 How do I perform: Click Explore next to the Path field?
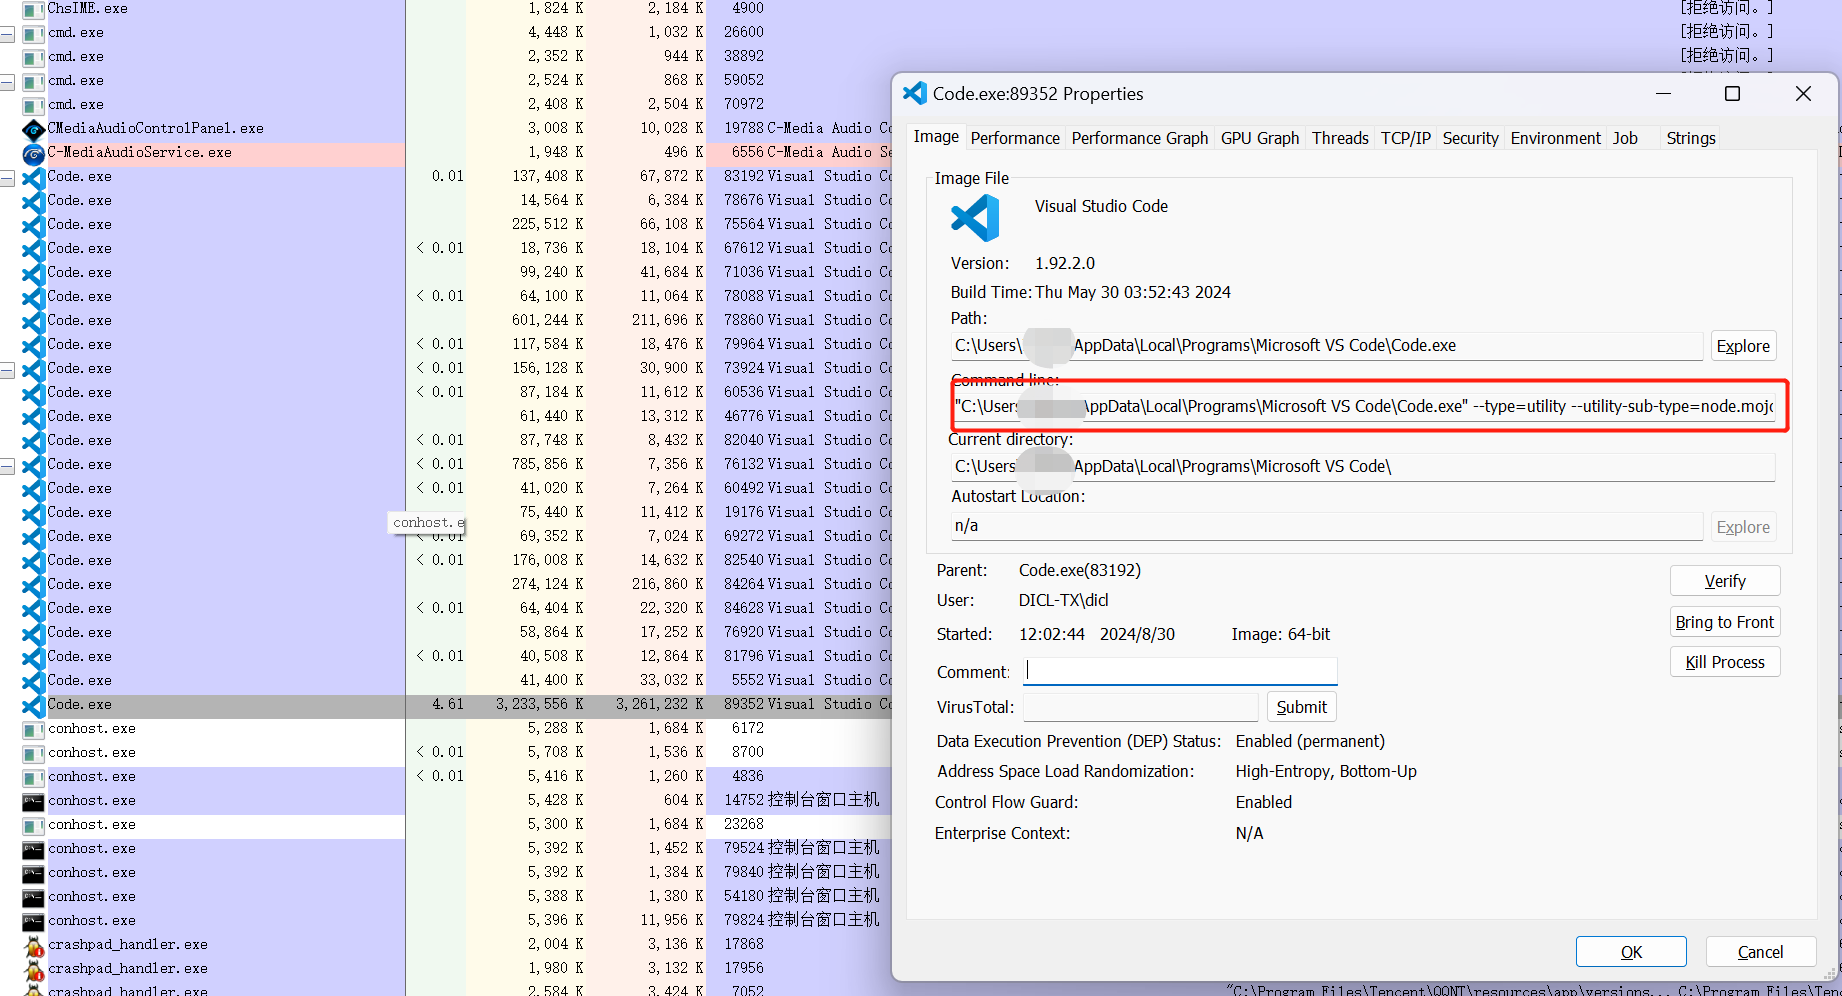tap(1743, 346)
